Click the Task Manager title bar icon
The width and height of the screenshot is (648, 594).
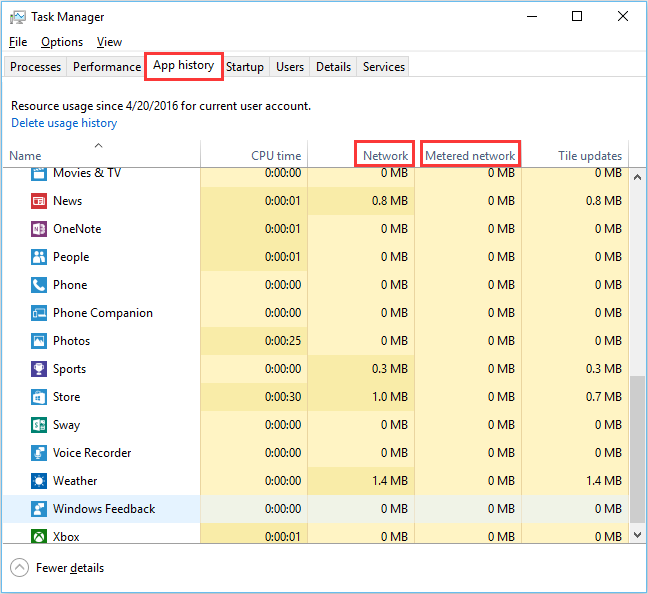(18, 17)
